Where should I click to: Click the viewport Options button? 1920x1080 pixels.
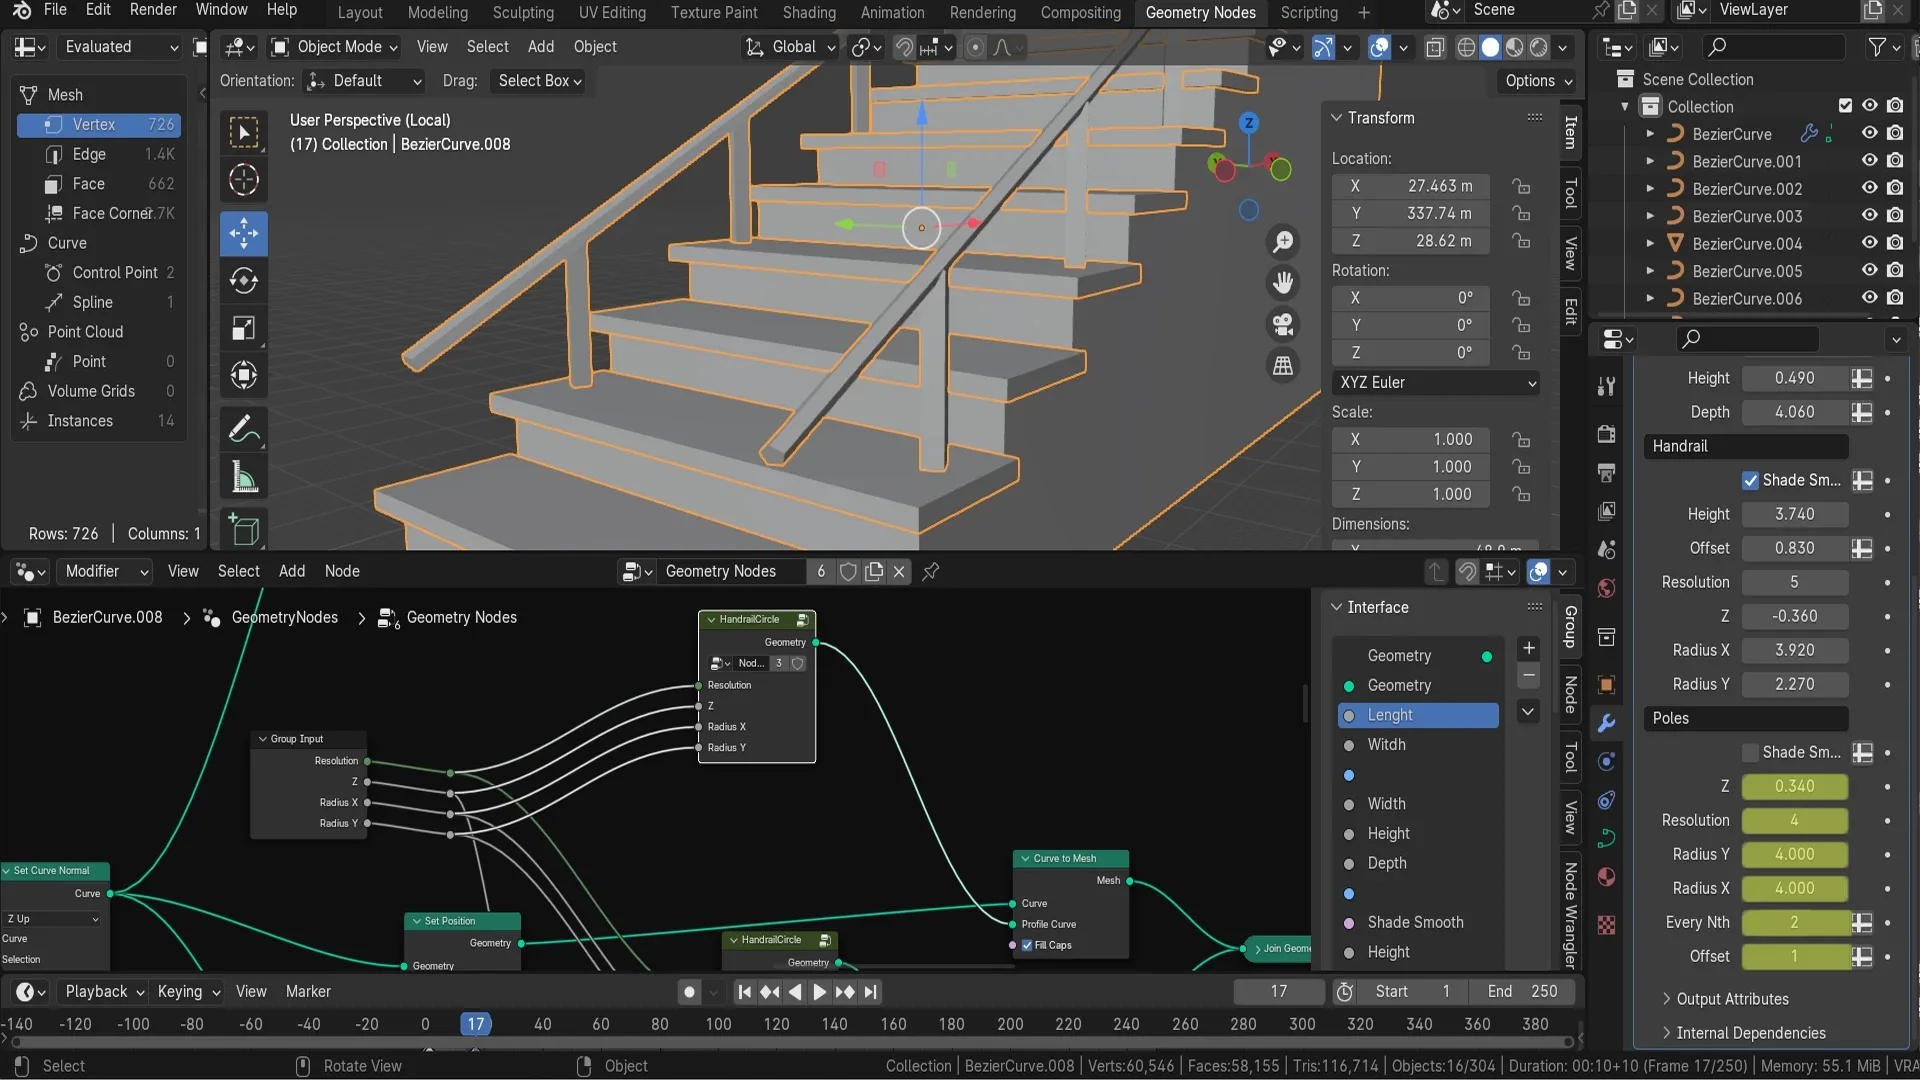pyautogui.click(x=1538, y=81)
